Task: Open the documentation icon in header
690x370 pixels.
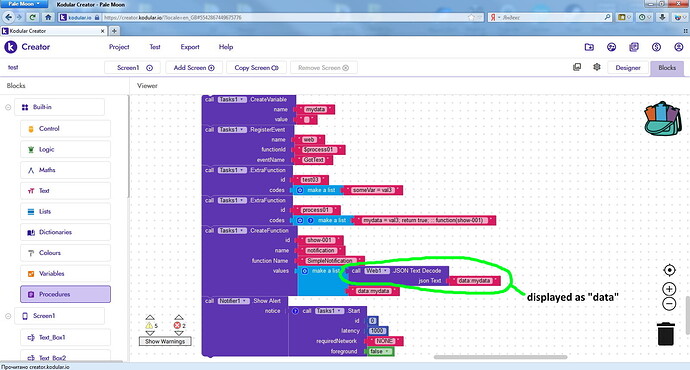Action: click(x=634, y=47)
